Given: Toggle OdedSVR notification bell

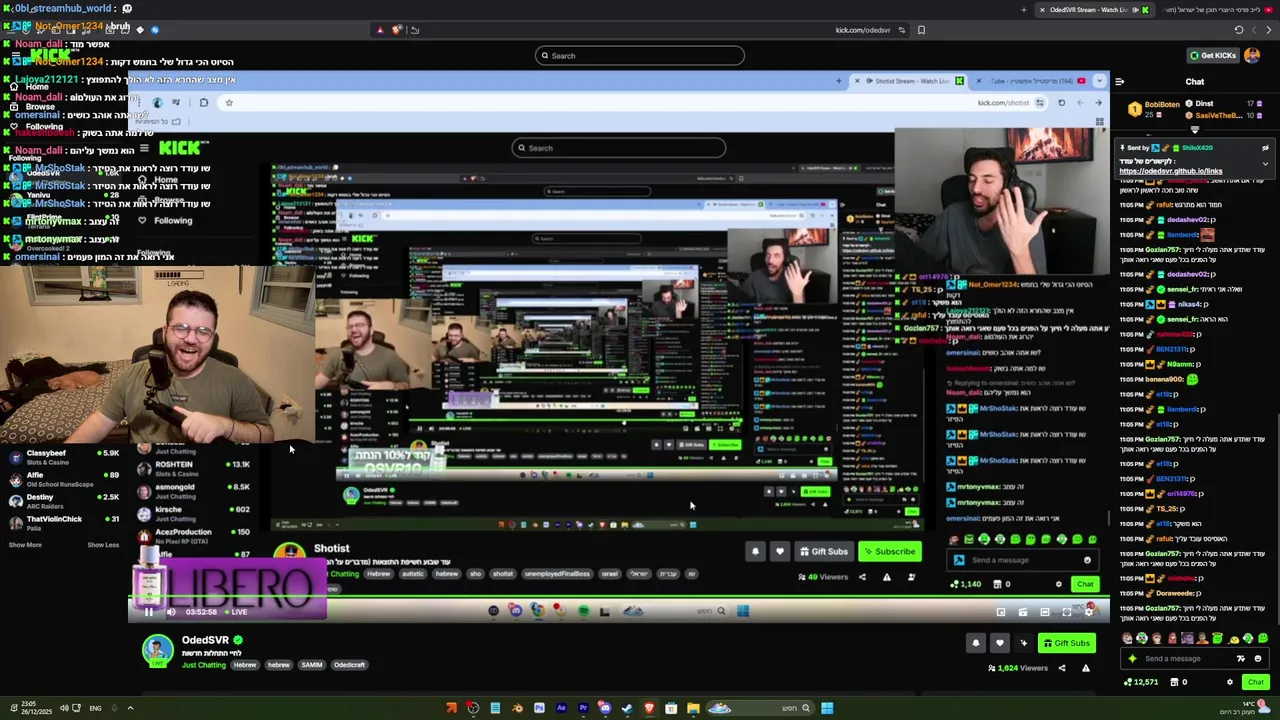Looking at the screenshot, I should pos(976,643).
